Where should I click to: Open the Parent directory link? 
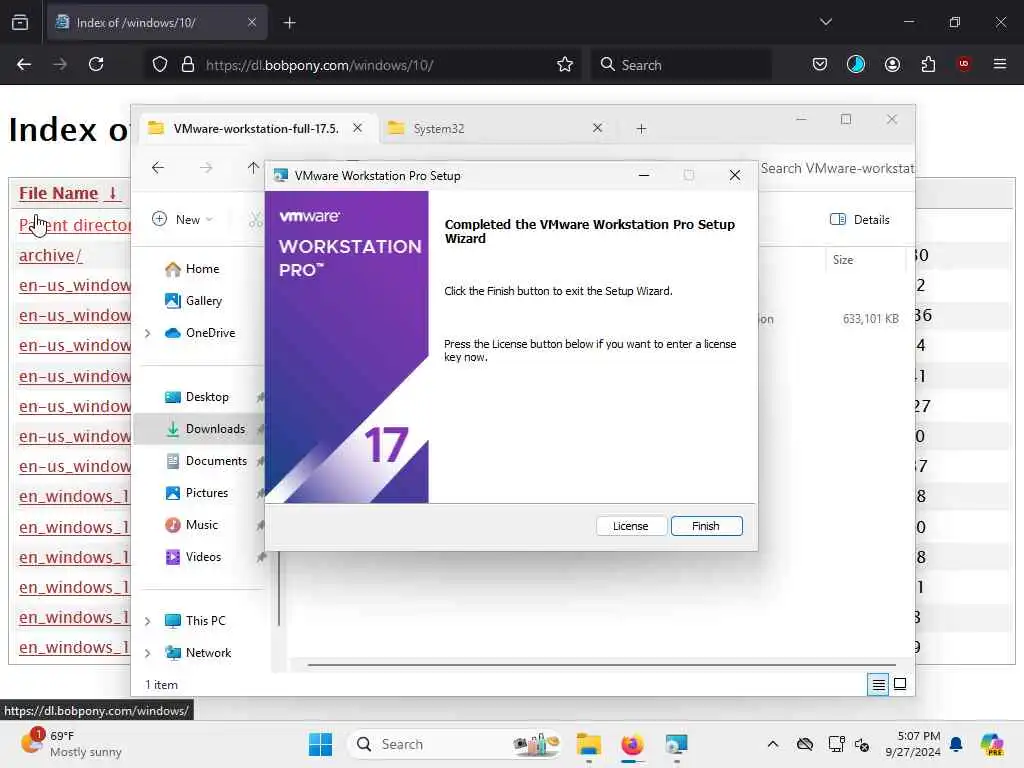pyautogui.click(x=75, y=225)
